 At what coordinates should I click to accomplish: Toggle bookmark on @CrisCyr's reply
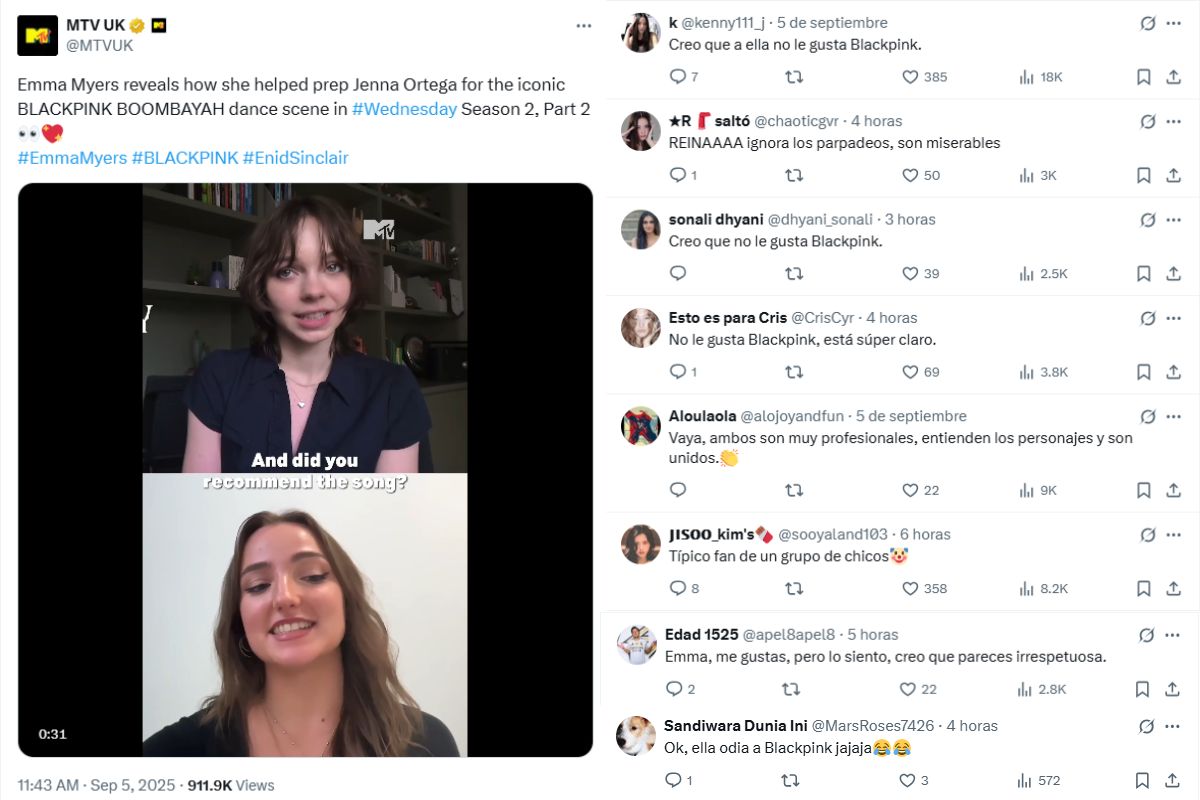[x=1143, y=371]
